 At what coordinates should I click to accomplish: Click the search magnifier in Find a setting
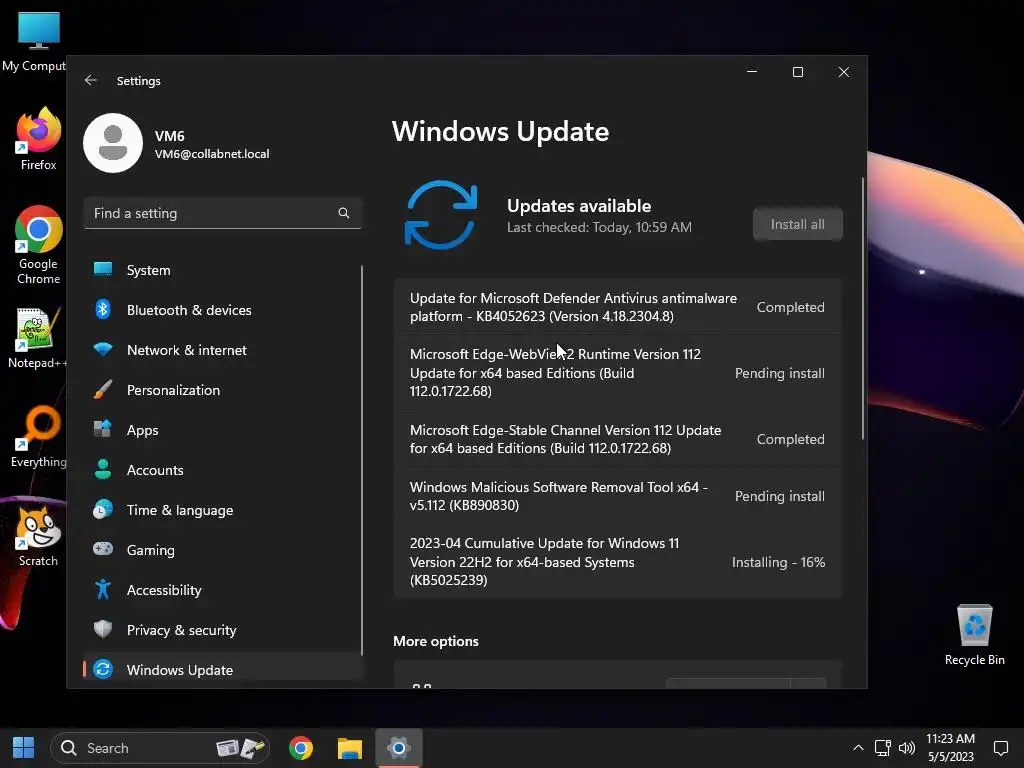click(x=344, y=213)
